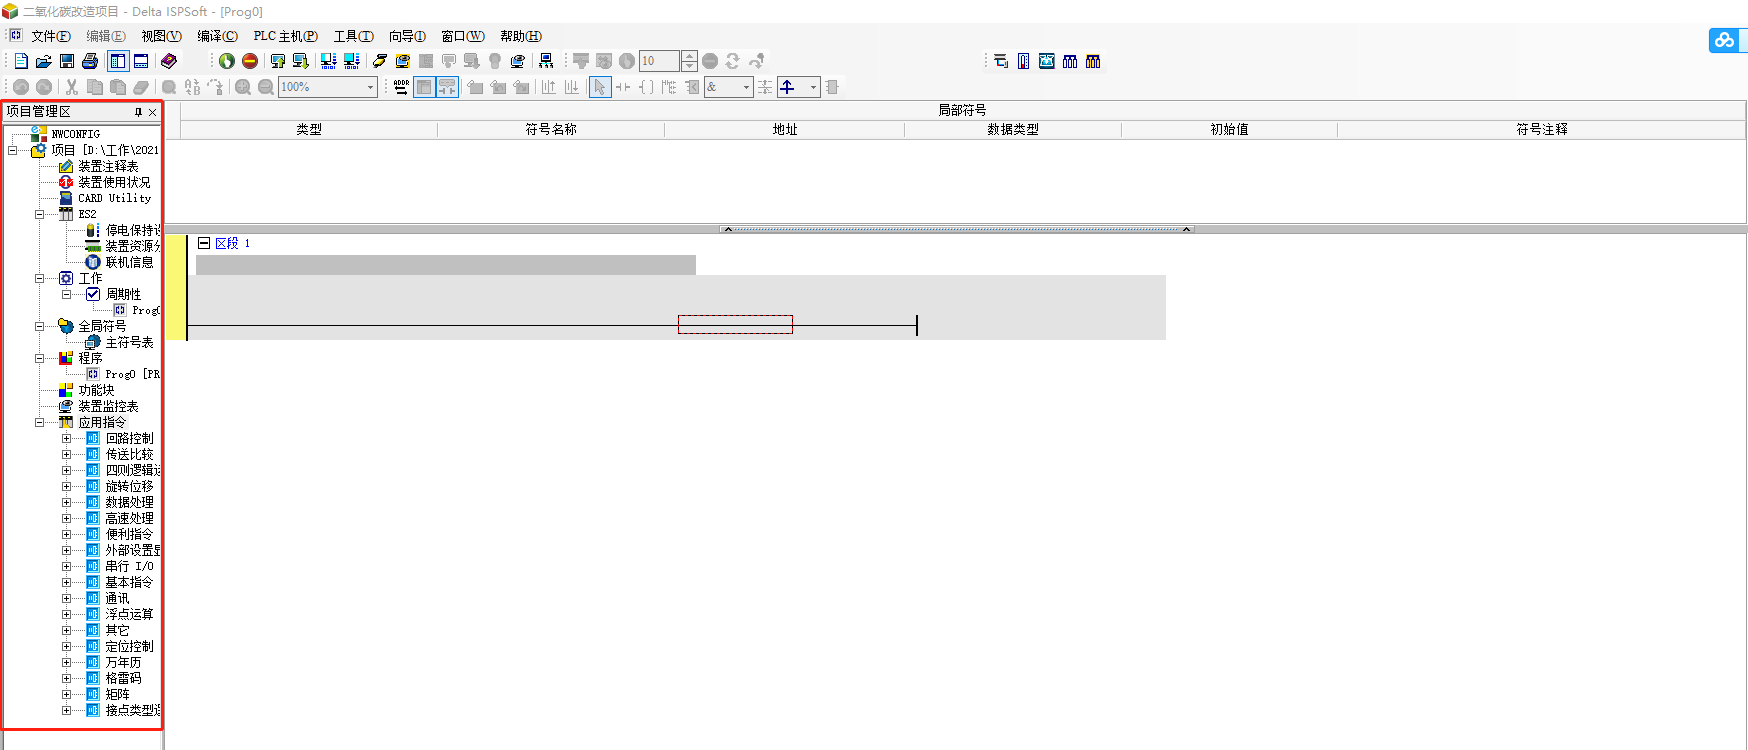Toggle the selection arrow tool
The width and height of the screenshot is (1748, 750).
click(600, 87)
